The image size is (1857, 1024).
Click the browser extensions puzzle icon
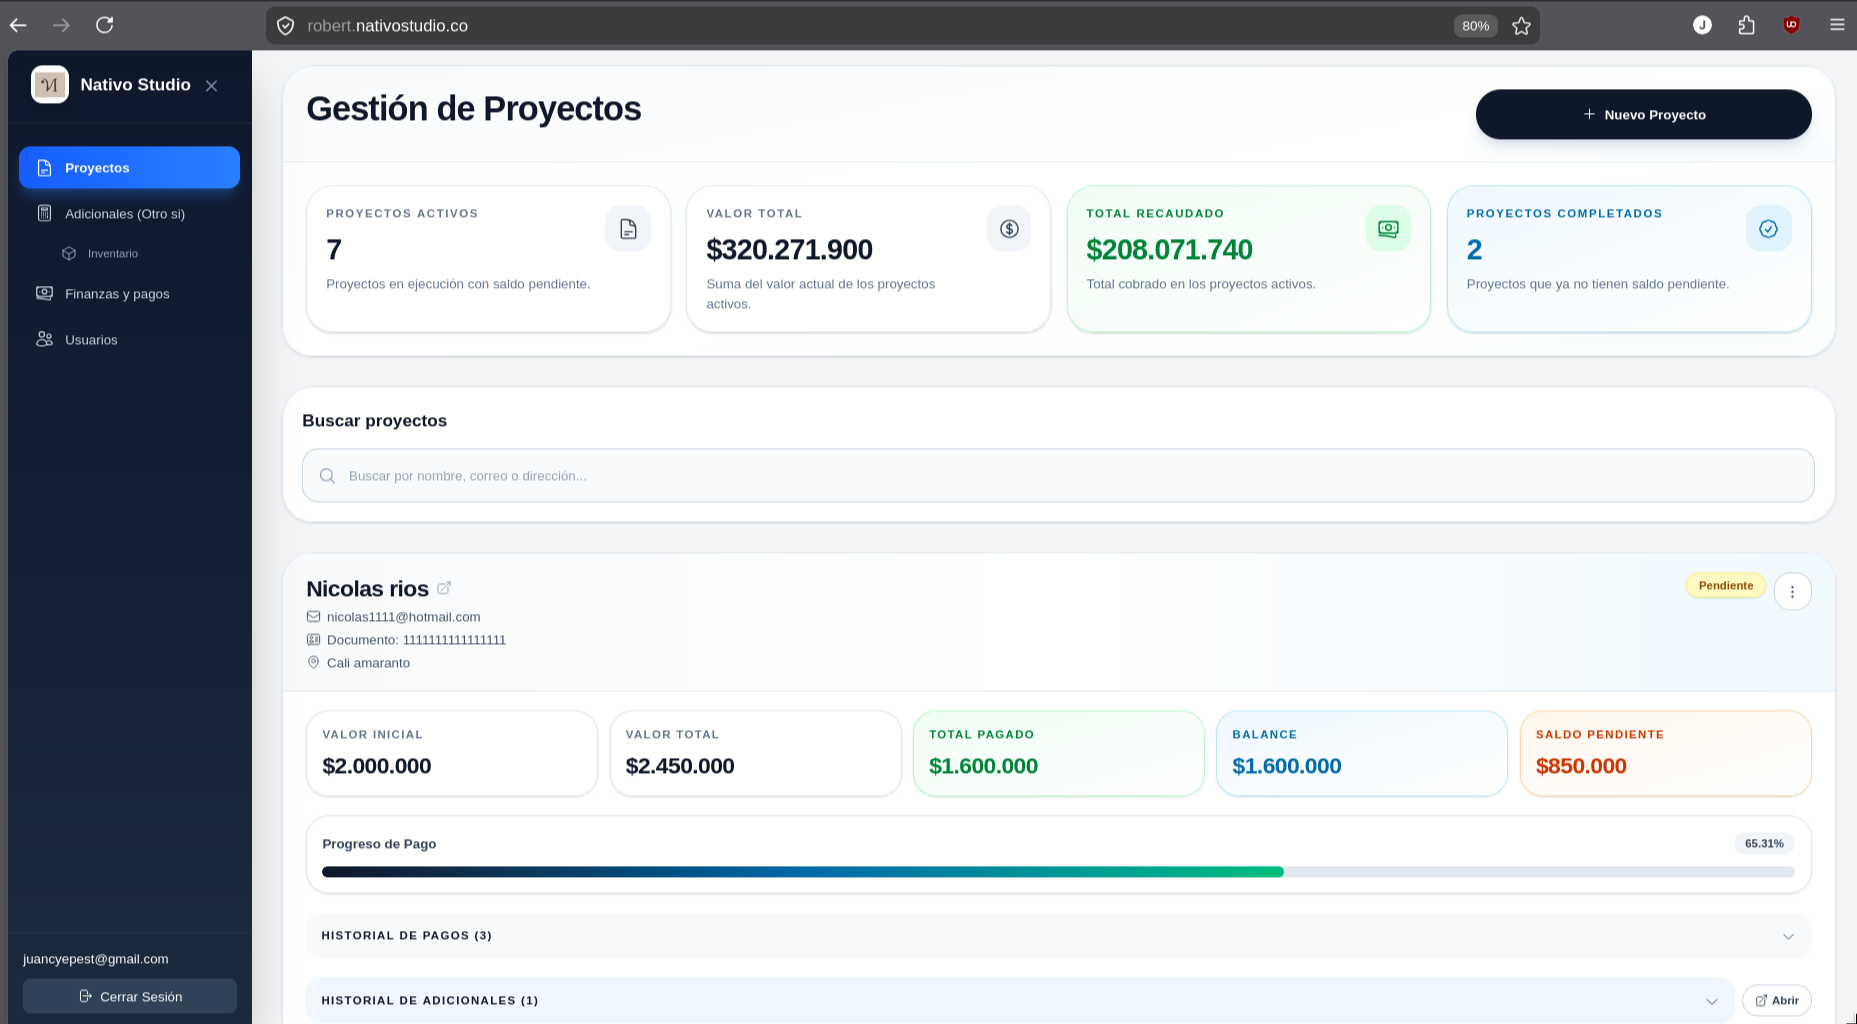(x=1746, y=26)
